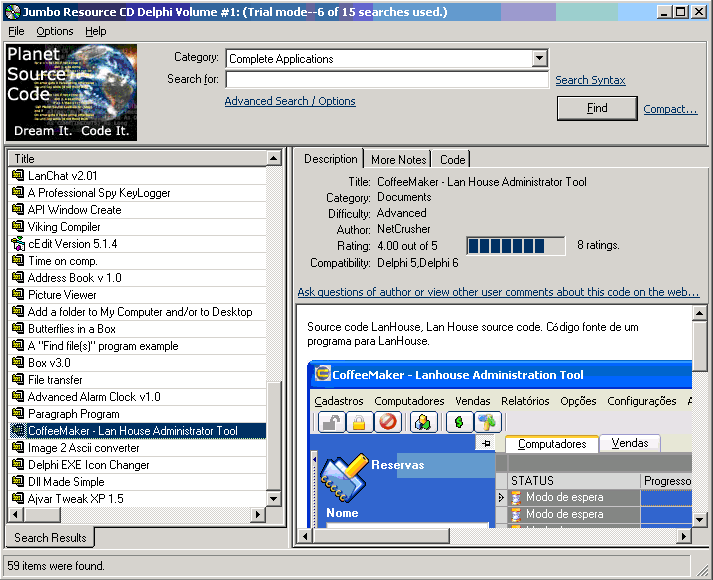
Task: Click the Picture Viewer item icon
Action: click(x=18, y=294)
